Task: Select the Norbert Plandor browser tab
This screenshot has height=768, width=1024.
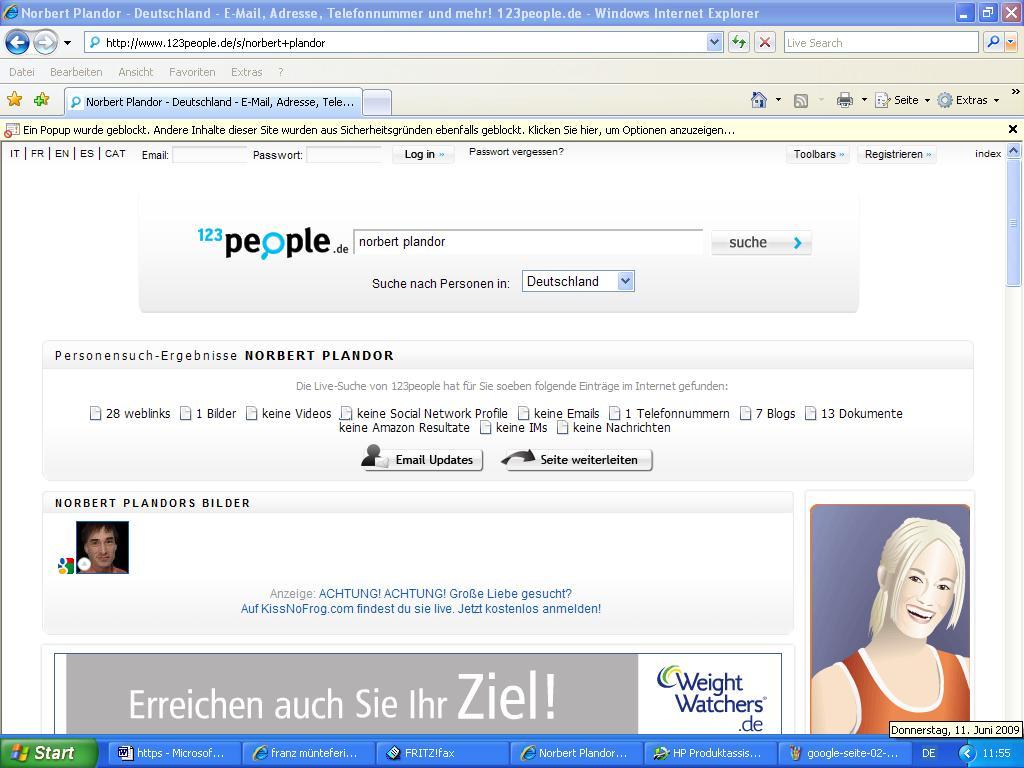Action: pyautogui.click(x=213, y=102)
